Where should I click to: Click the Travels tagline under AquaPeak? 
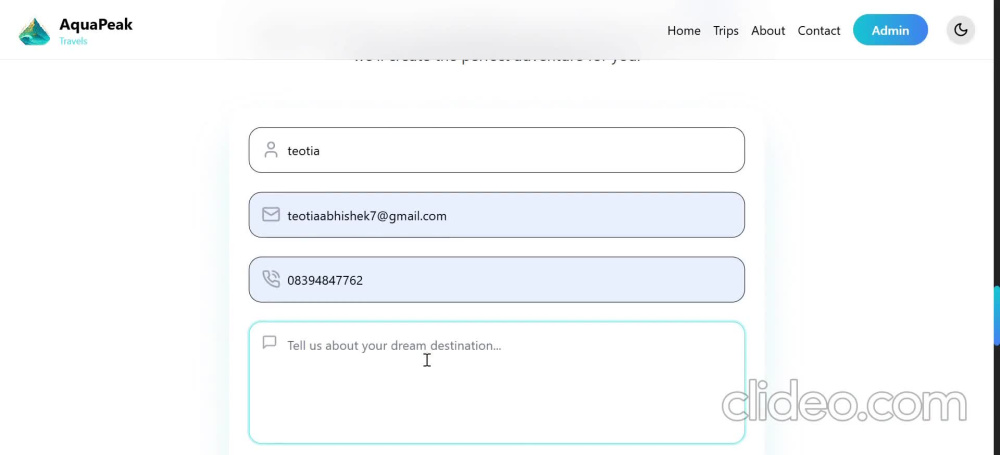73,41
